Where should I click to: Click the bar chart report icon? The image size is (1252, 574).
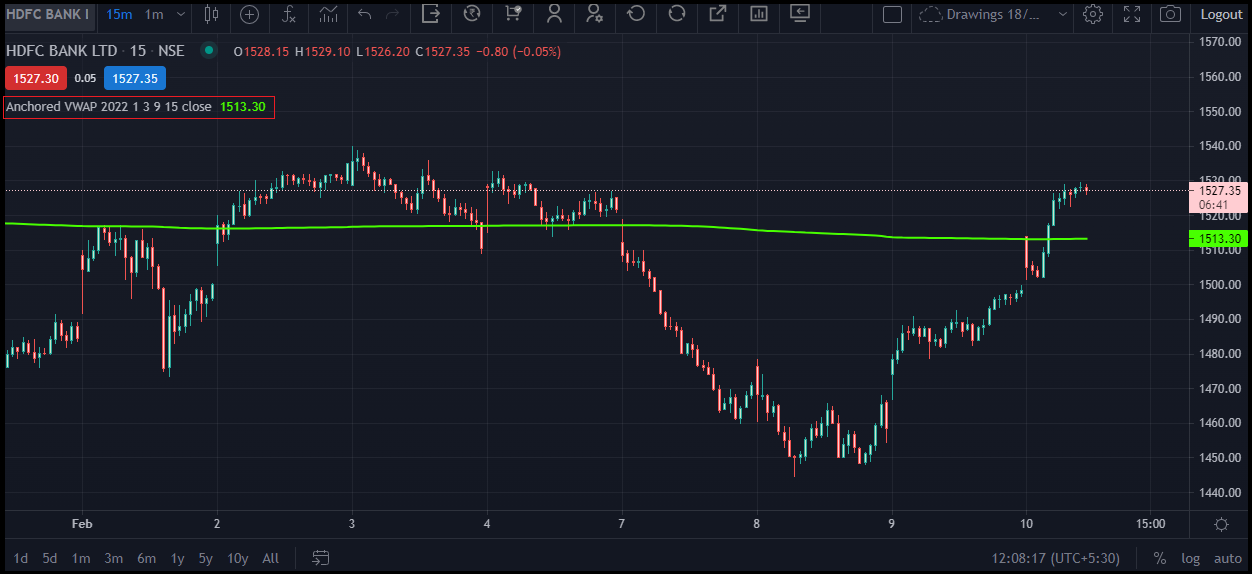[x=758, y=14]
